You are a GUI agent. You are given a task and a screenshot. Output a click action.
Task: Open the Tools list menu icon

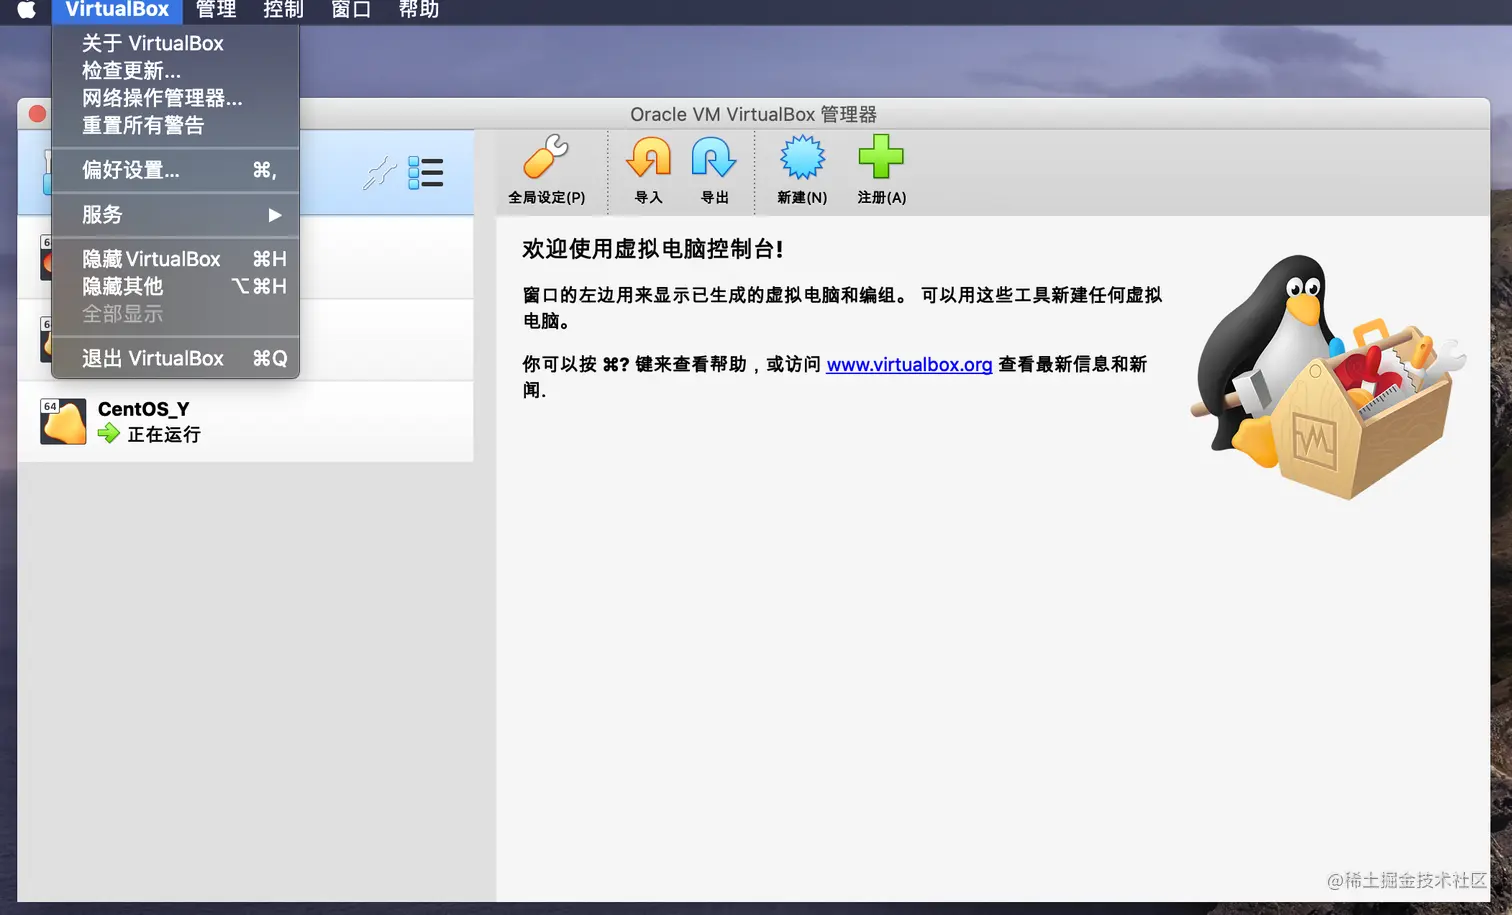click(x=426, y=173)
